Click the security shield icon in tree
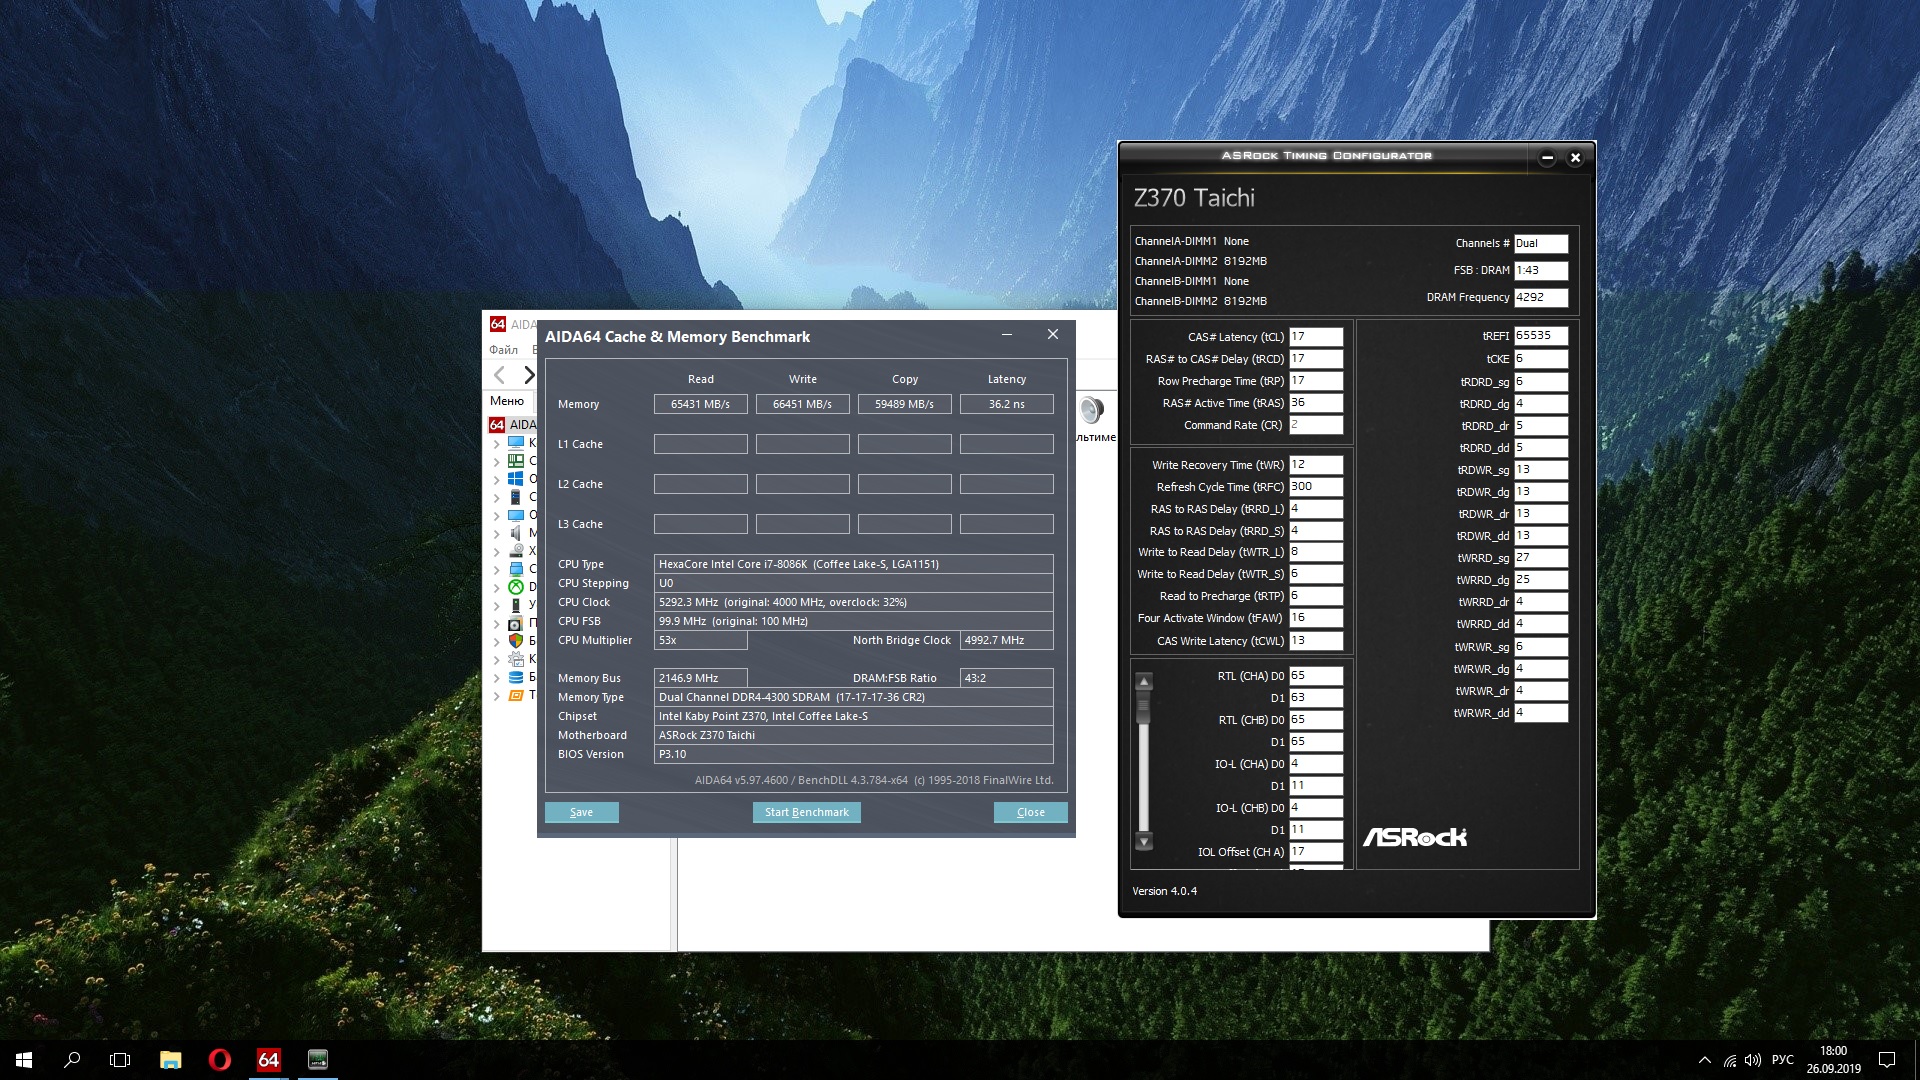 tap(516, 641)
